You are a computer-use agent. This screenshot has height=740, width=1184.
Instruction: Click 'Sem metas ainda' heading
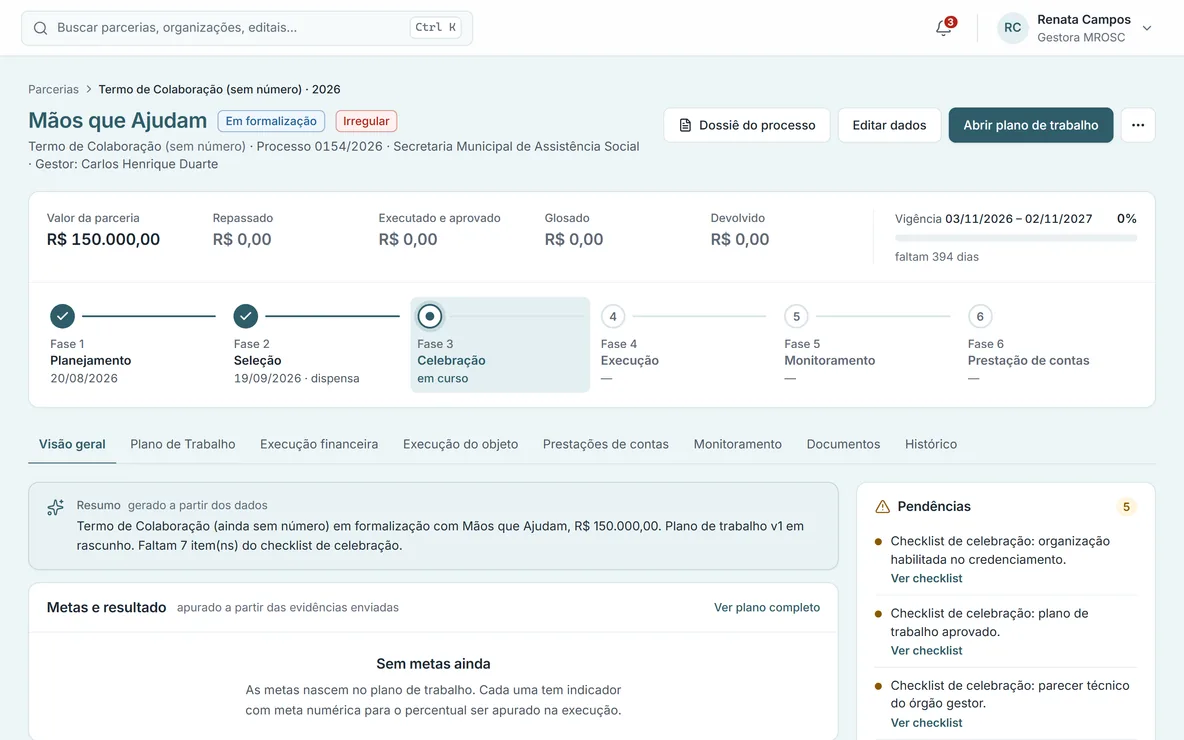pos(433,664)
